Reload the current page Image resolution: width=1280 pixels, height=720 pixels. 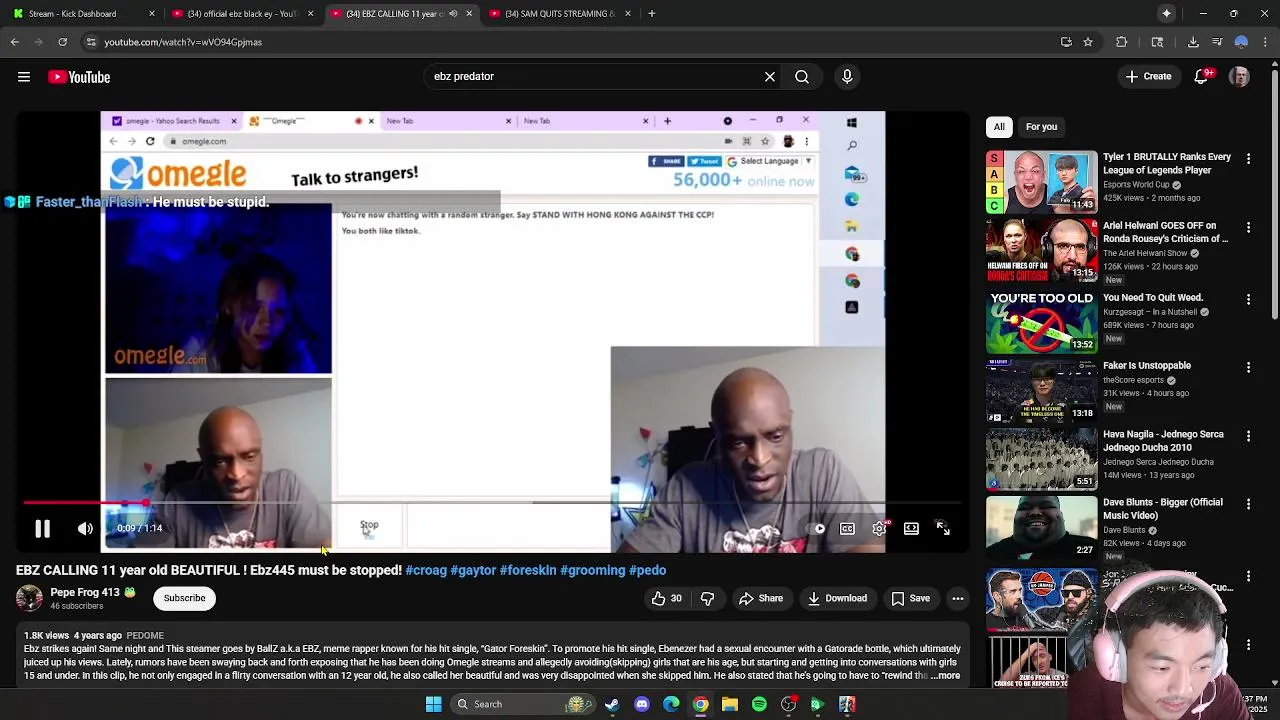(62, 42)
